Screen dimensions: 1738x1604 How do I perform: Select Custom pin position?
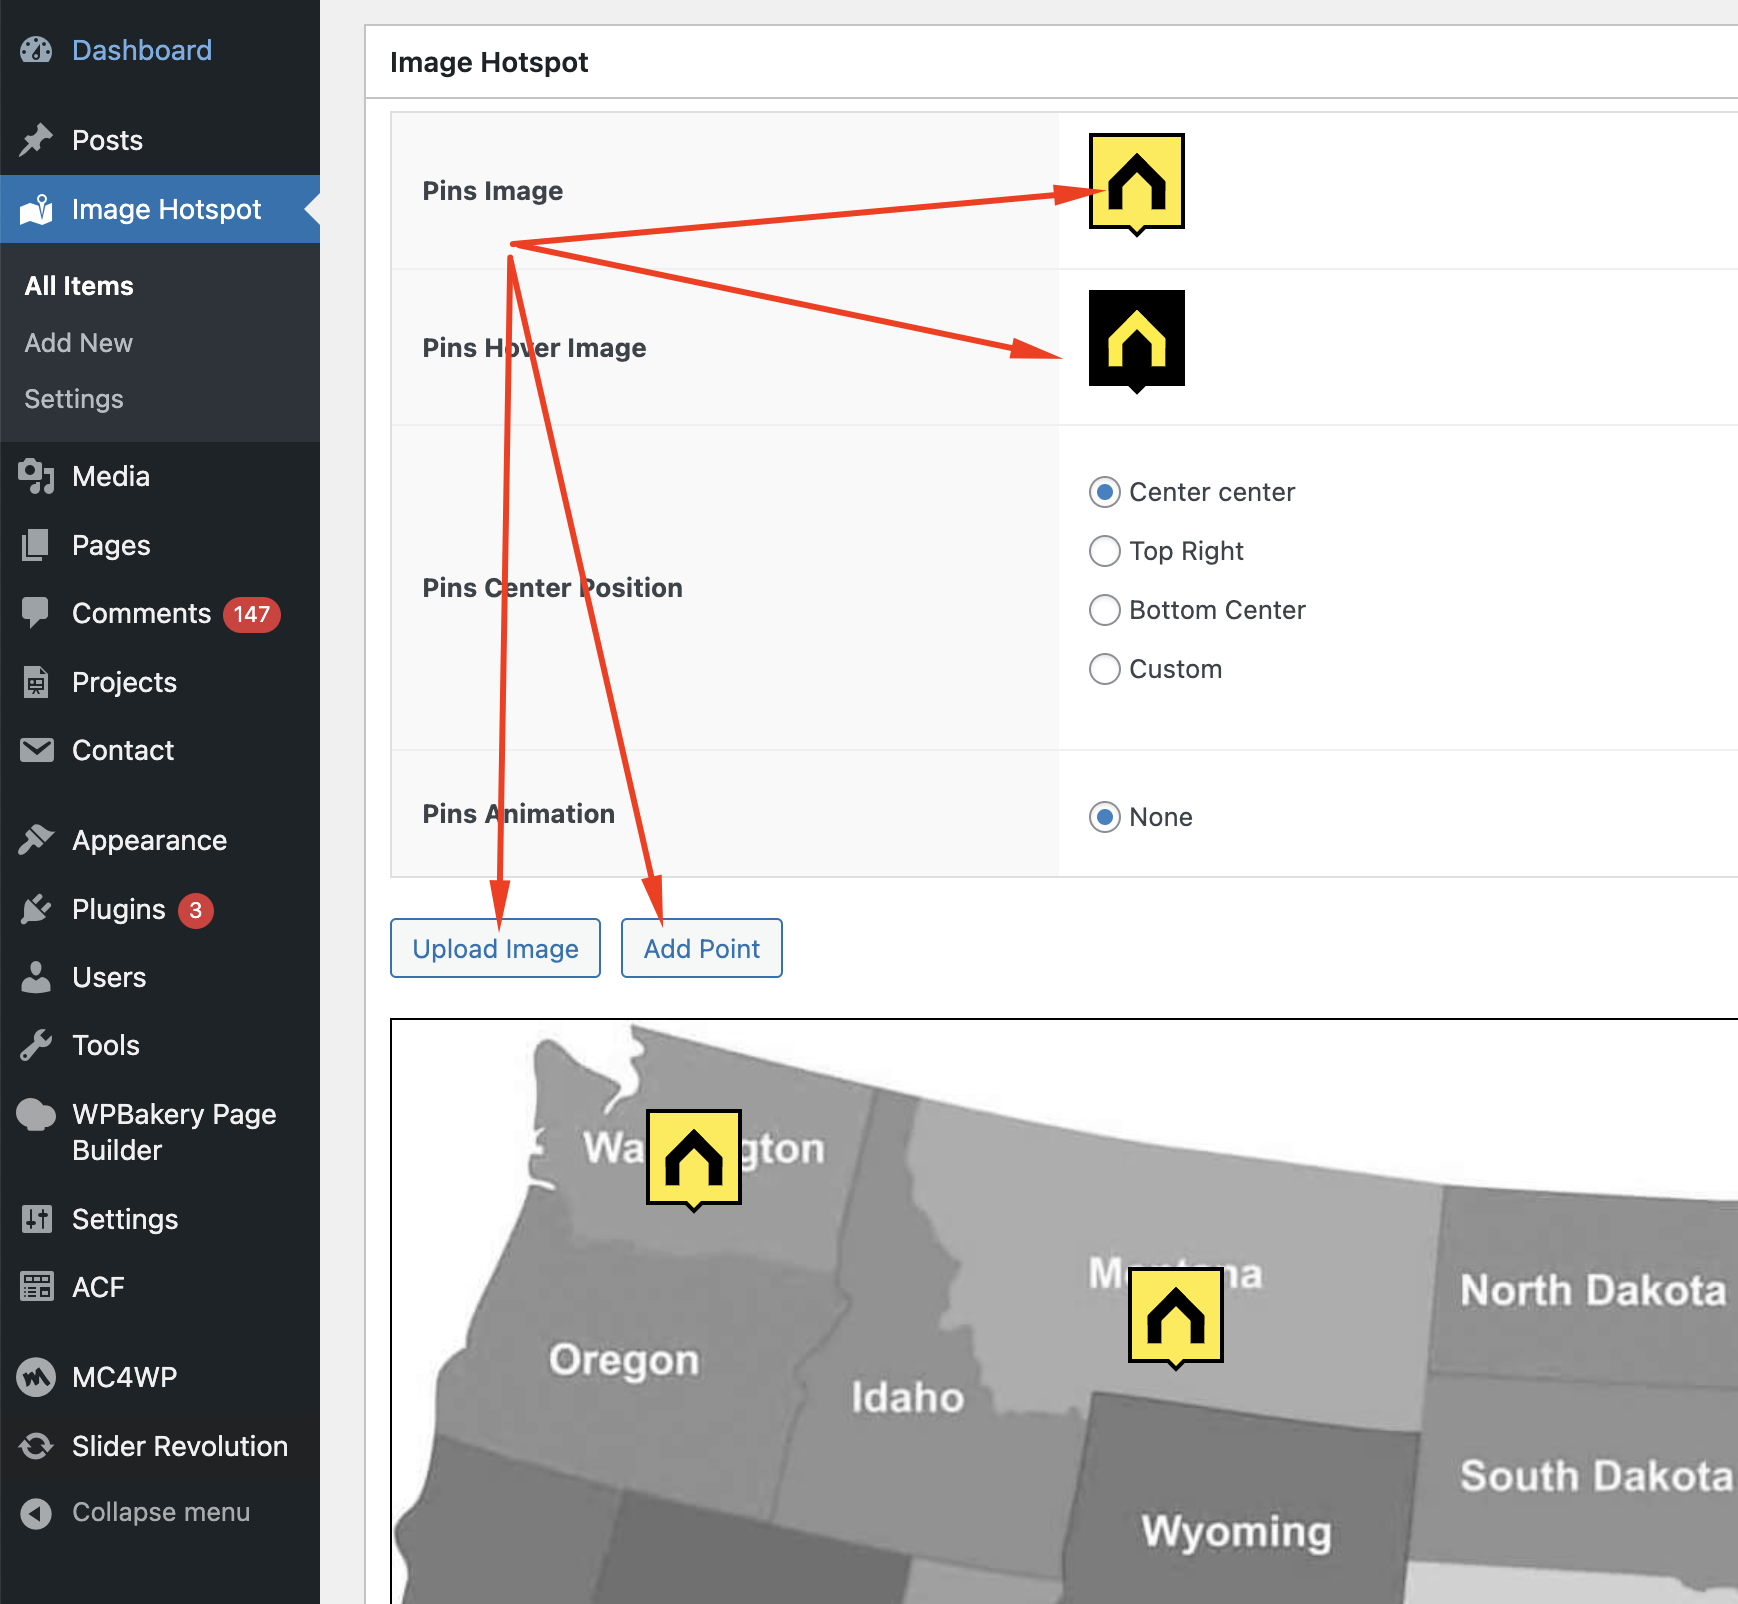(1105, 669)
